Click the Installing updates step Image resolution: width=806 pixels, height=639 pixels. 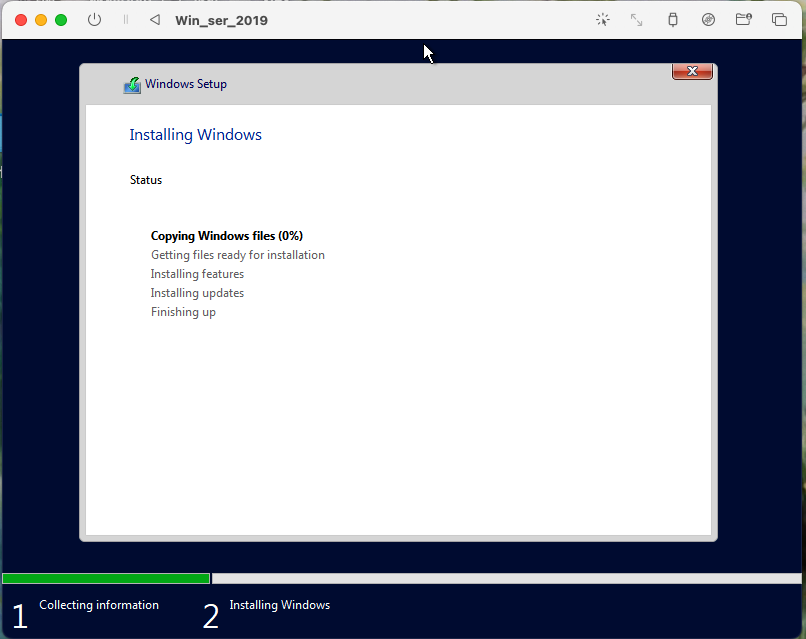(x=197, y=293)
